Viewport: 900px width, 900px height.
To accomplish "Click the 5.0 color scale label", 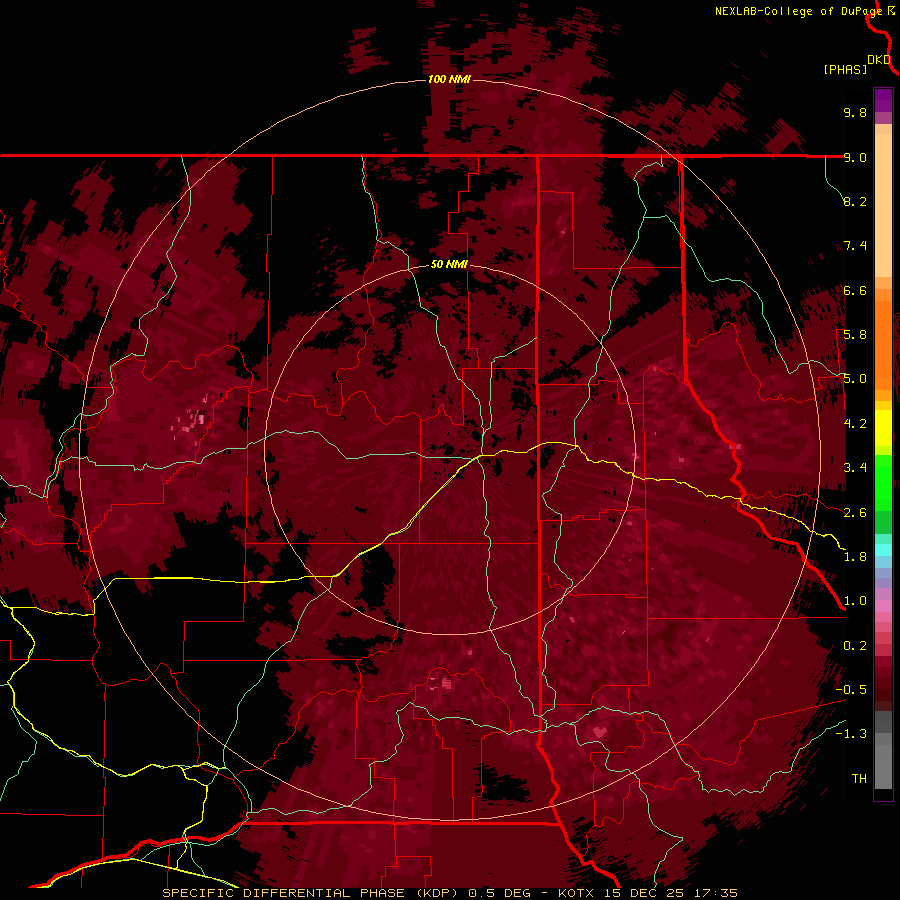I will coord(855,379).
